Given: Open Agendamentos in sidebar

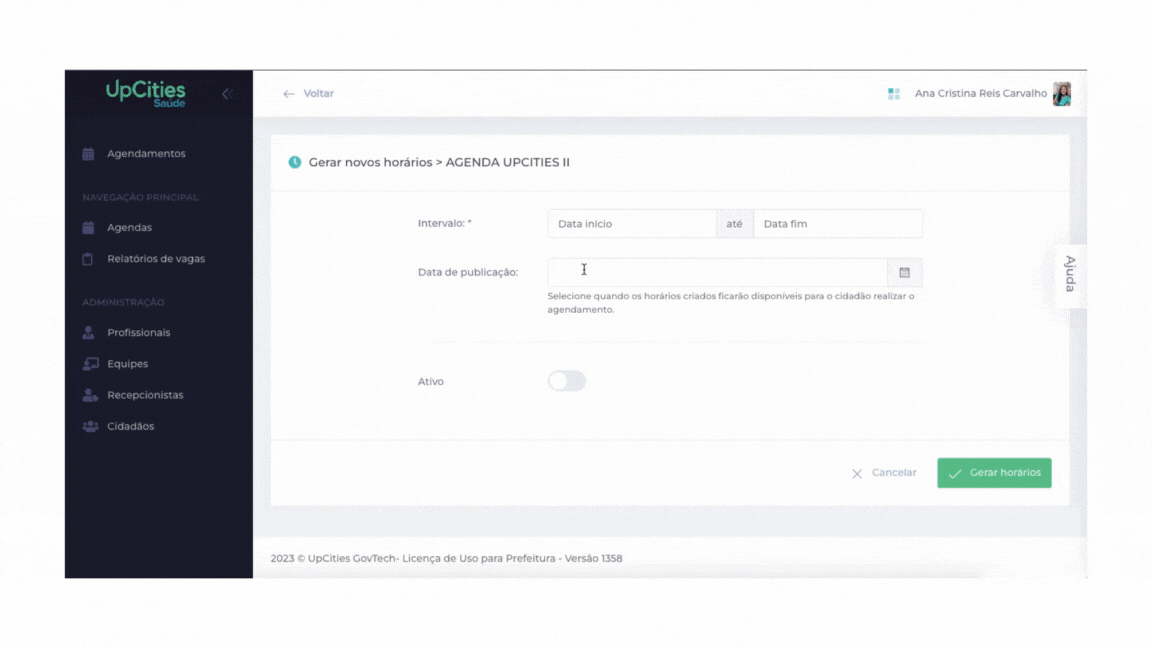Looking at the screenshot, I should coord(146,154).
